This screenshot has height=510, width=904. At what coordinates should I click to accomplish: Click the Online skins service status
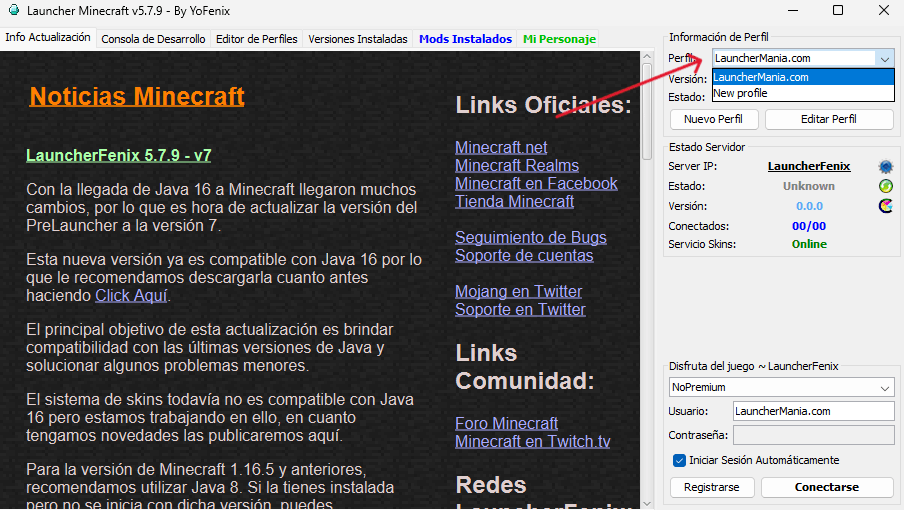click(809, 244)
